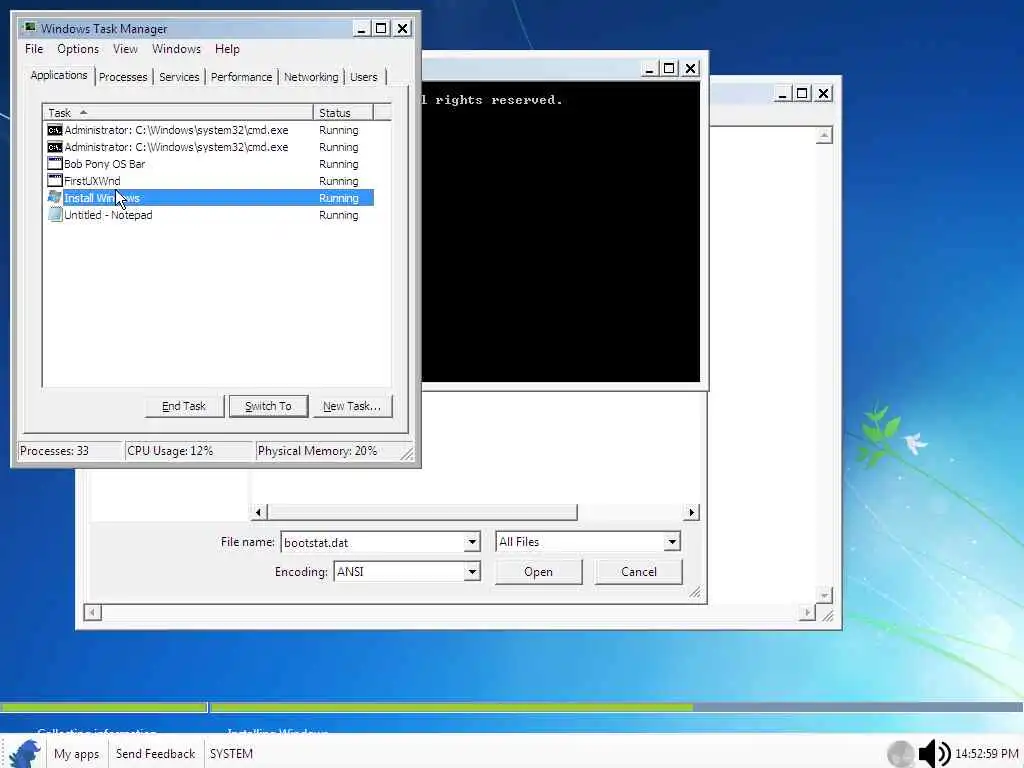Click the speaker volume icon in tray

(x=934, y=754)
